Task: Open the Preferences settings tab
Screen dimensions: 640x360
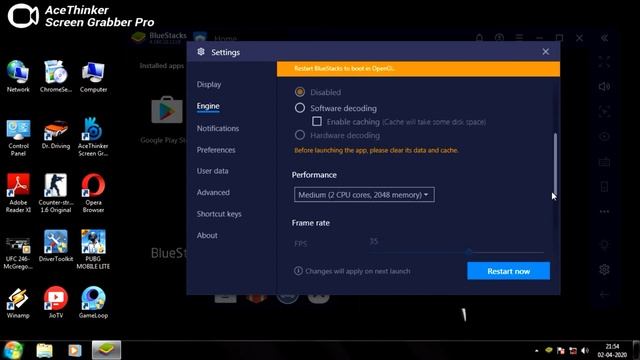Action: tap(216, 150)
